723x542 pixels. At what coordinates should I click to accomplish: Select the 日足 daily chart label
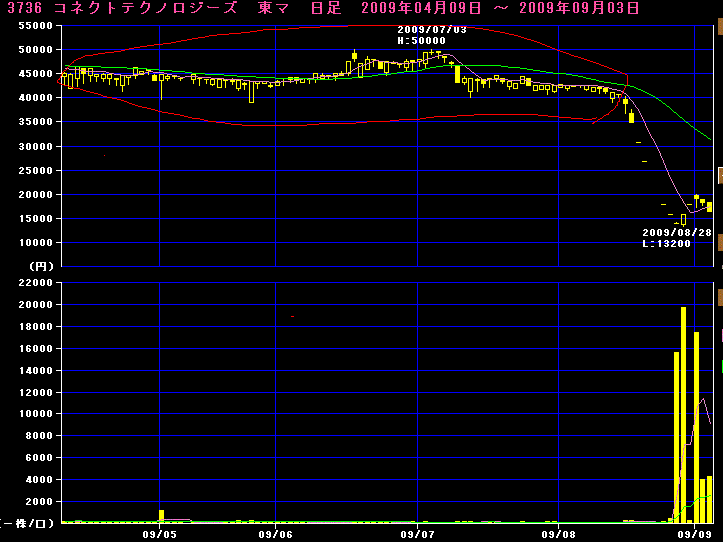pyautogui.click(x=323, y=8)
